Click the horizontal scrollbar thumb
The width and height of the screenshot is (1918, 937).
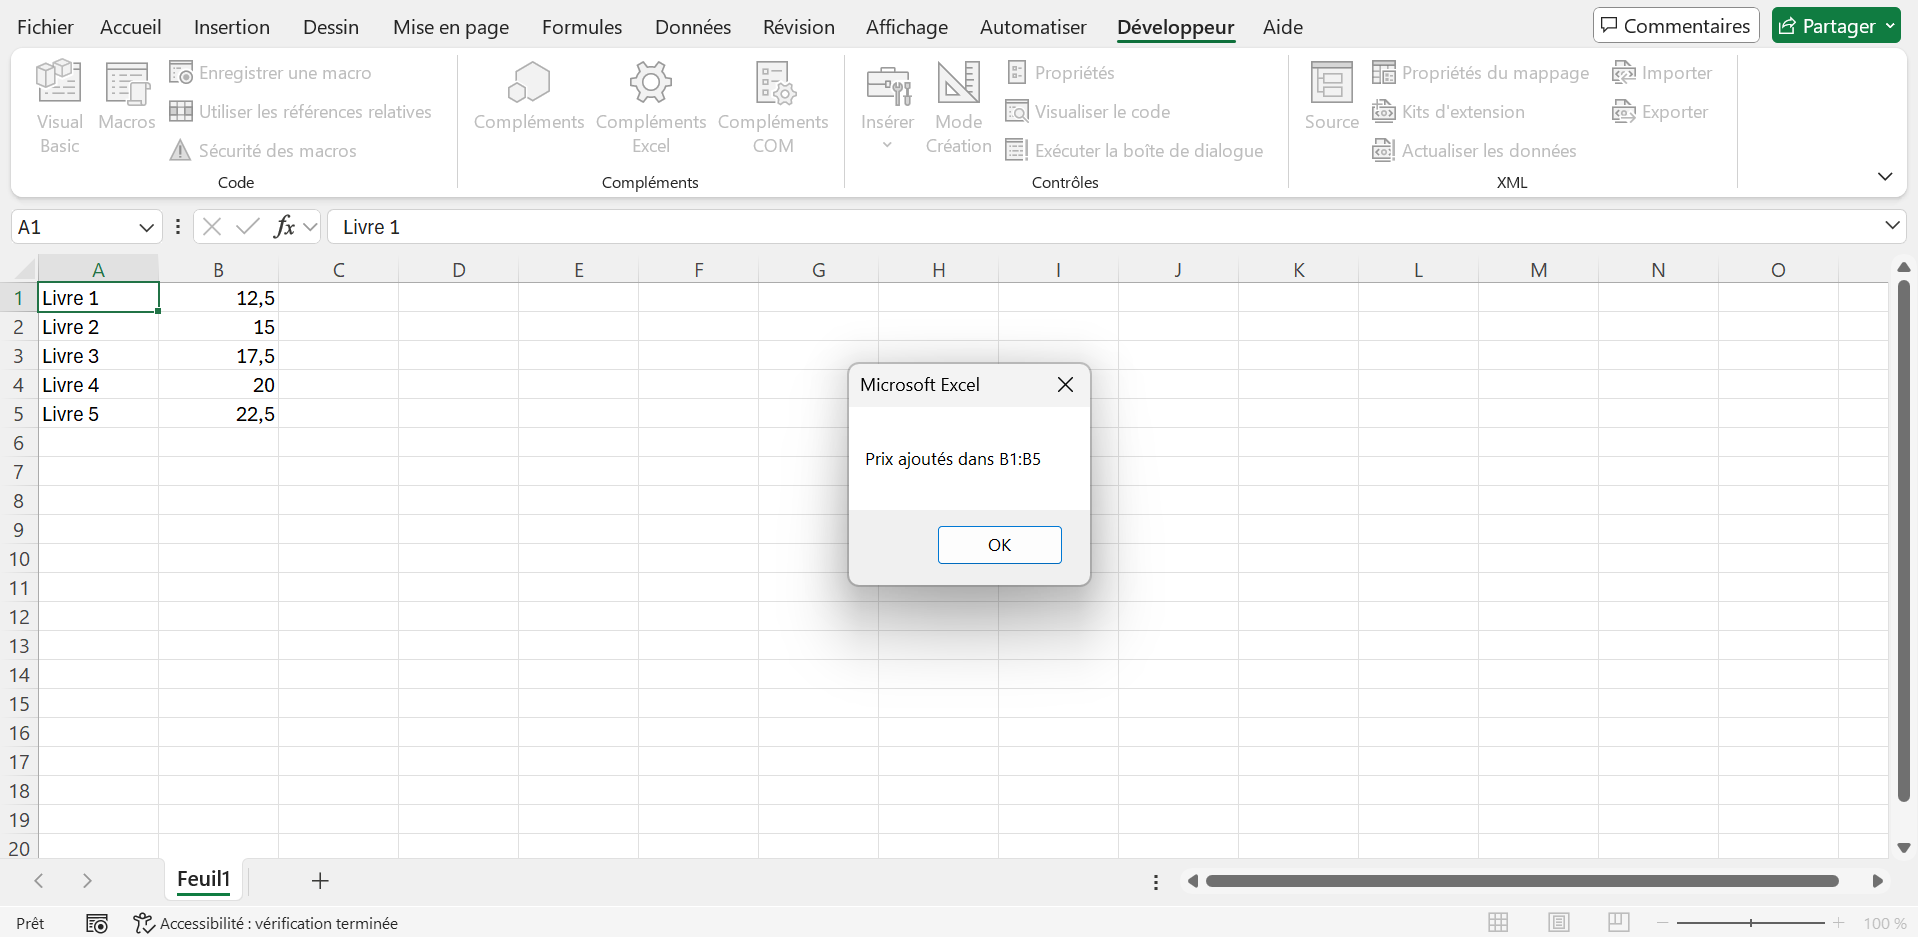(1522, 881)
